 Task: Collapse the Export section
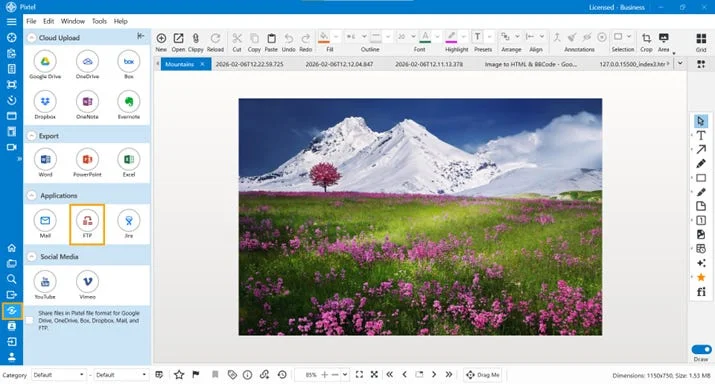pyautogui.click(x=31, y=136)
